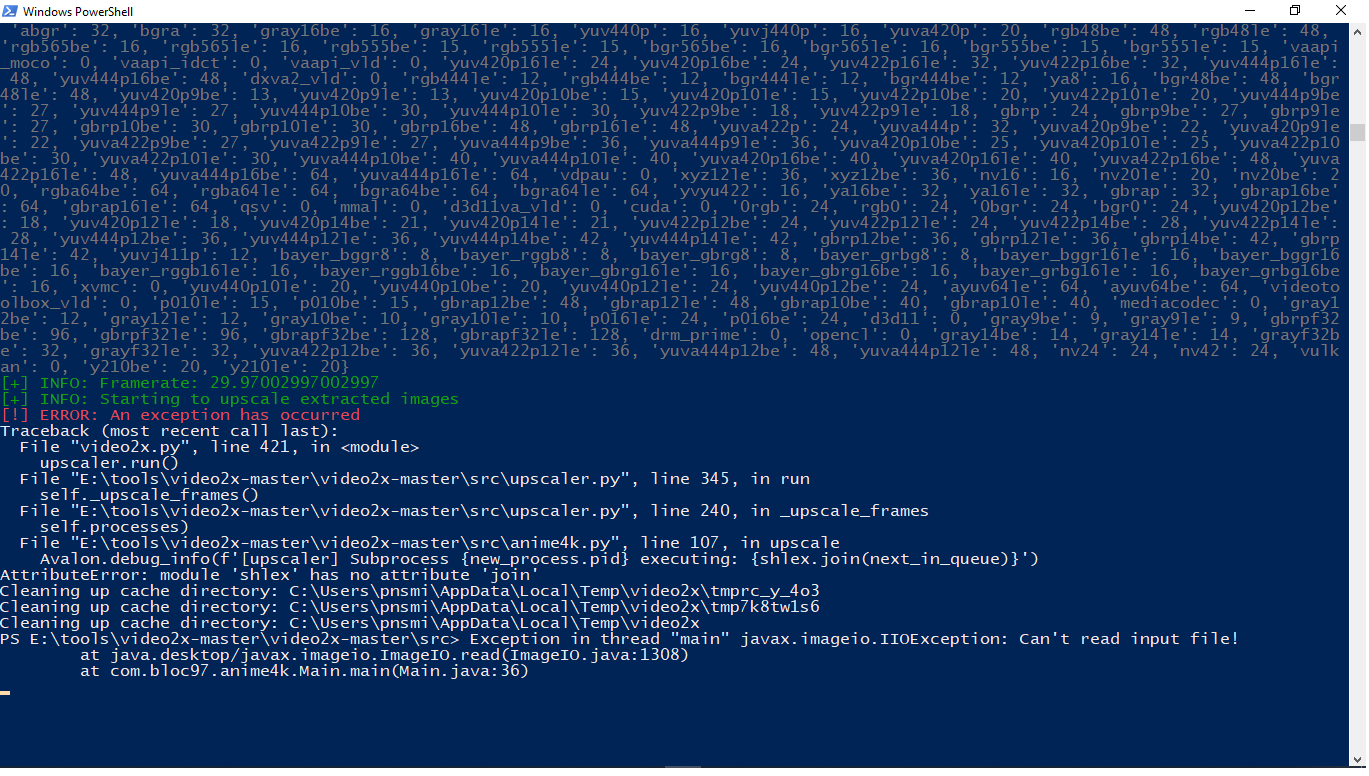Maximize the PowerShell window
Image resolution: width=1369 pixels, height=776 pixels.
click(1293, 11)
